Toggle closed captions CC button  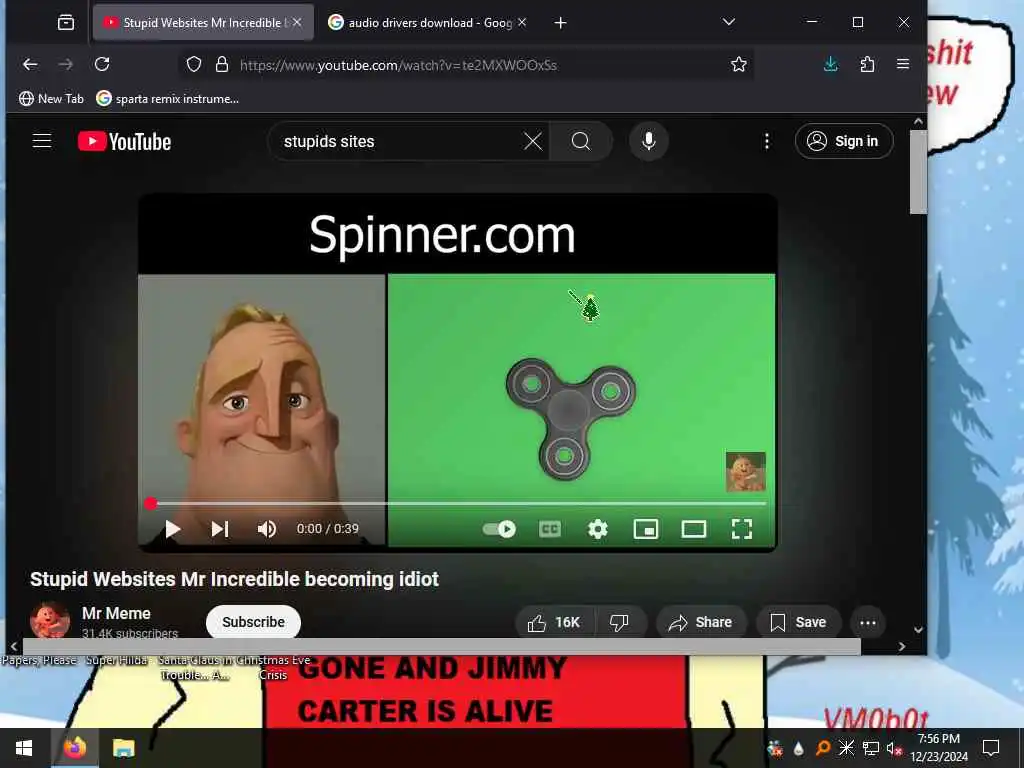click(550, 529)
